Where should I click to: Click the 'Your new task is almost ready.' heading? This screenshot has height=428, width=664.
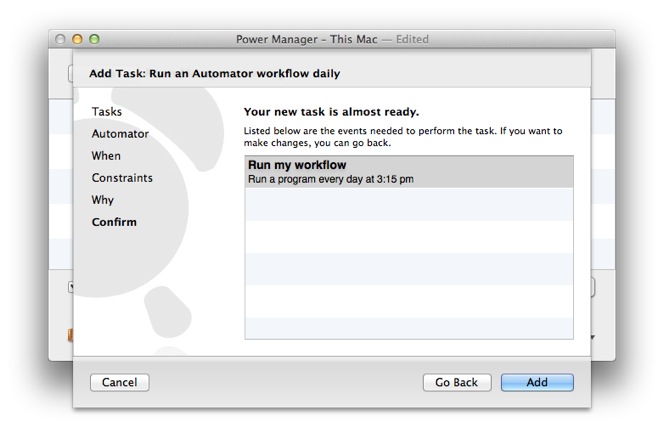[331, 112]
